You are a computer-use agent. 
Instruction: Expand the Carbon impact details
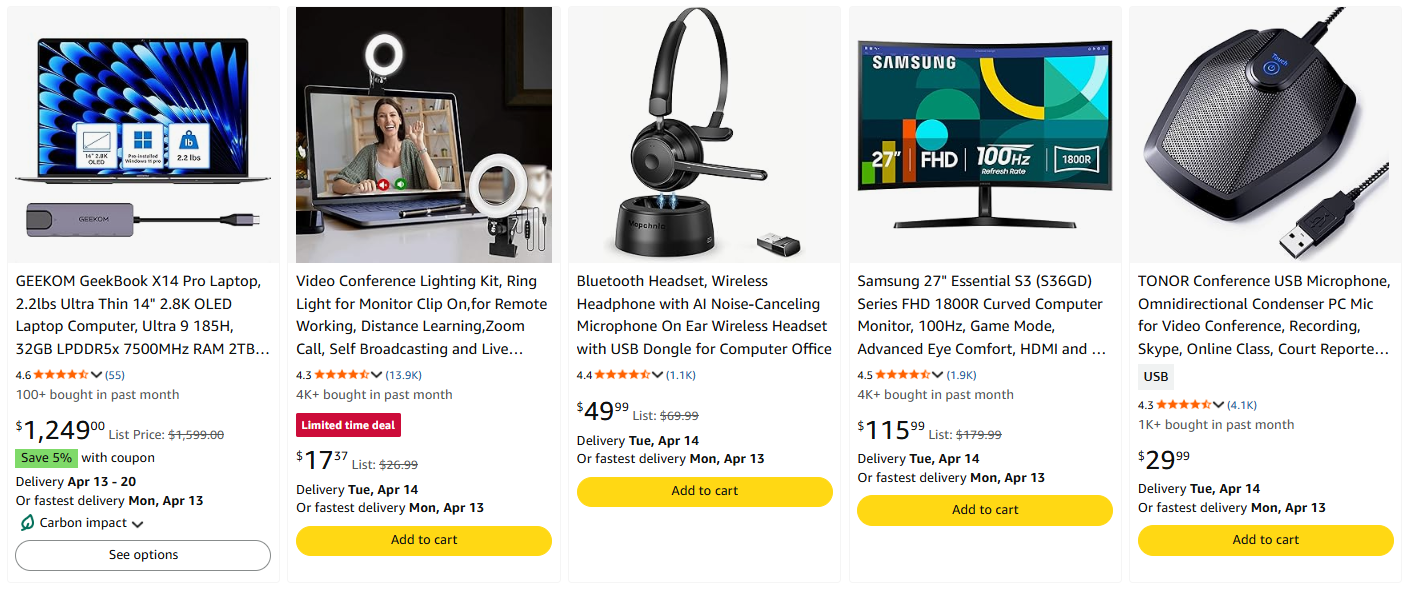(135, 523)
